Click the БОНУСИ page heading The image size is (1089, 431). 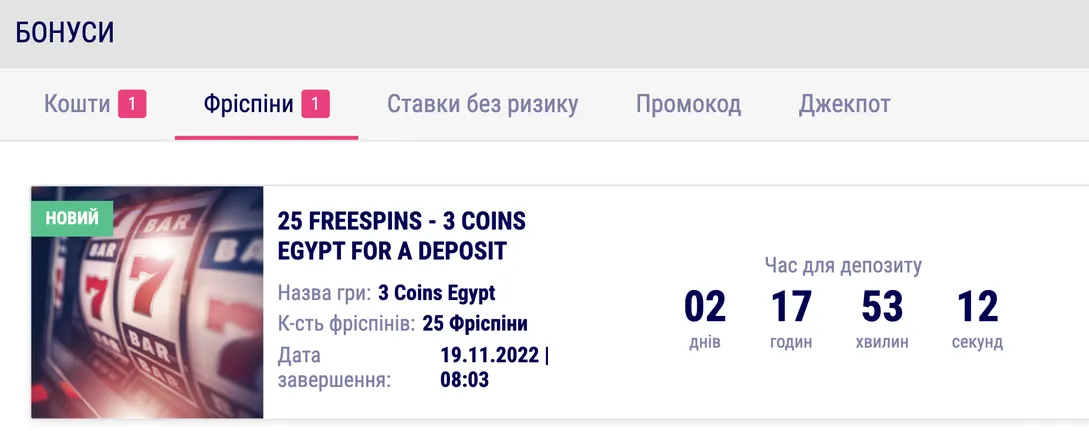[65, 33]
